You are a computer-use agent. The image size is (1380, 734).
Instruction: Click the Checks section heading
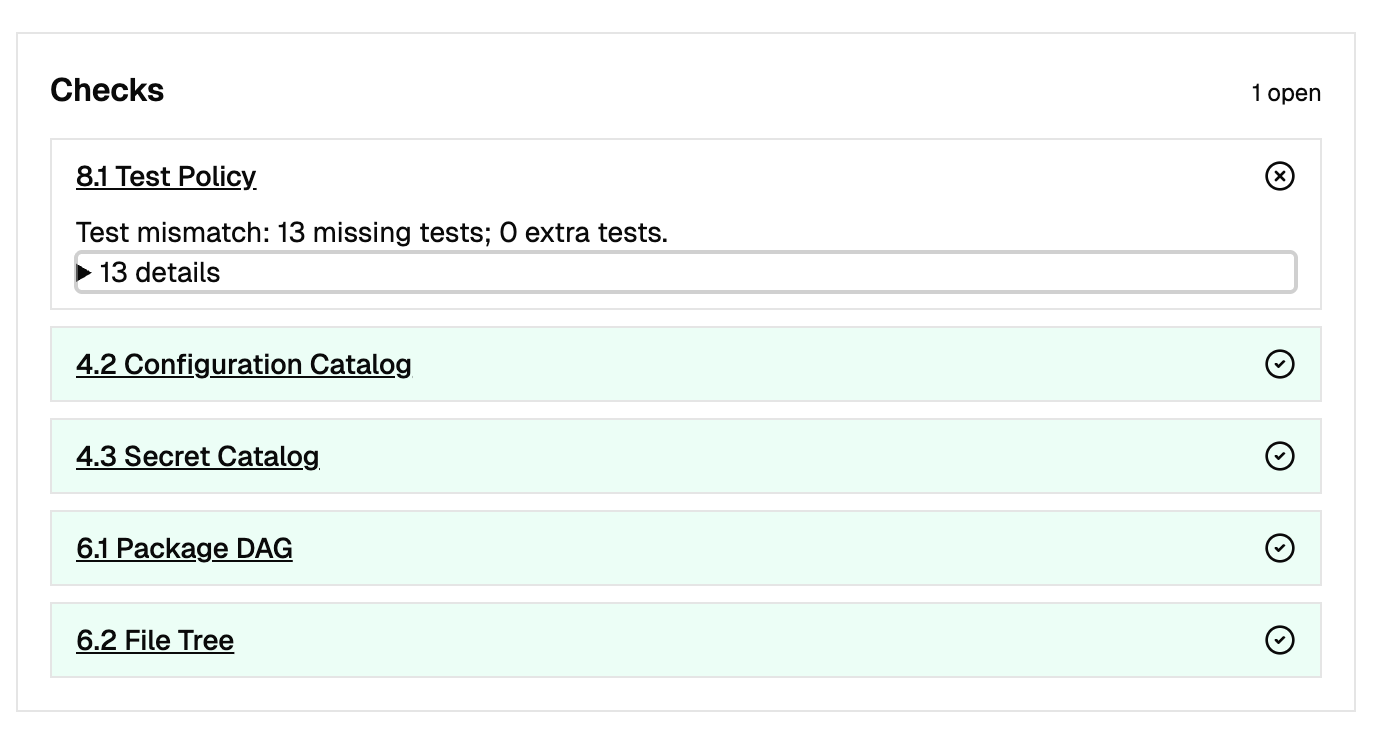pyautogui.click(x=107, y=90)
